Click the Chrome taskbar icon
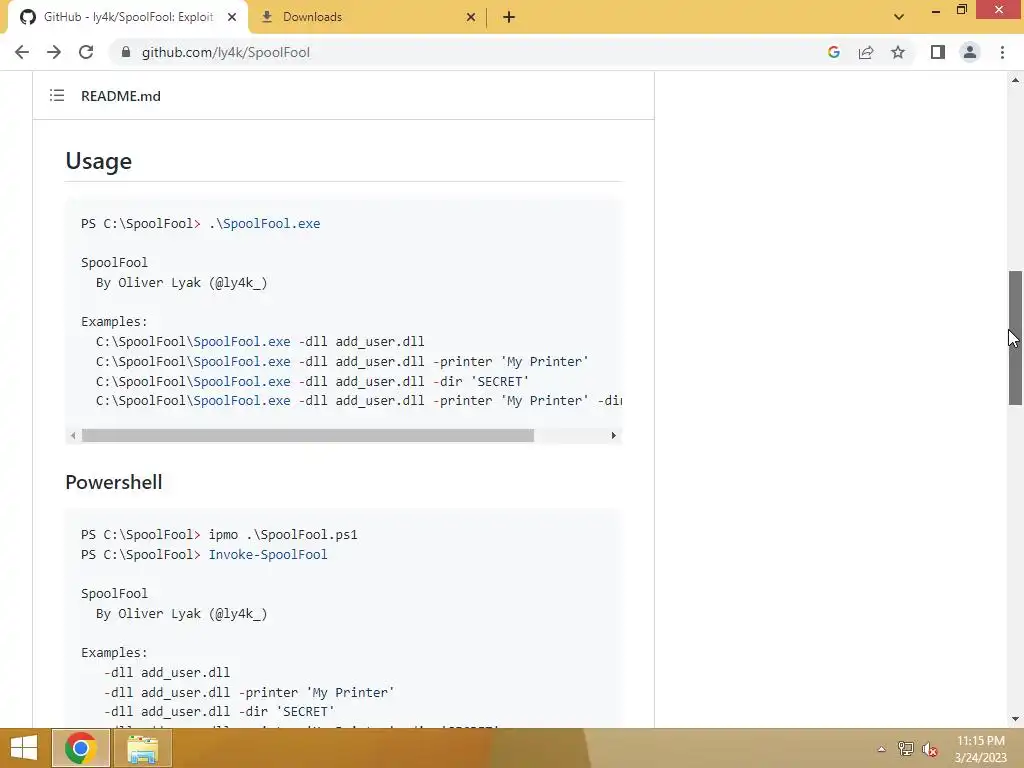Image resolution: width=1024 pixels, height=768 pixels. click(81, 748)
